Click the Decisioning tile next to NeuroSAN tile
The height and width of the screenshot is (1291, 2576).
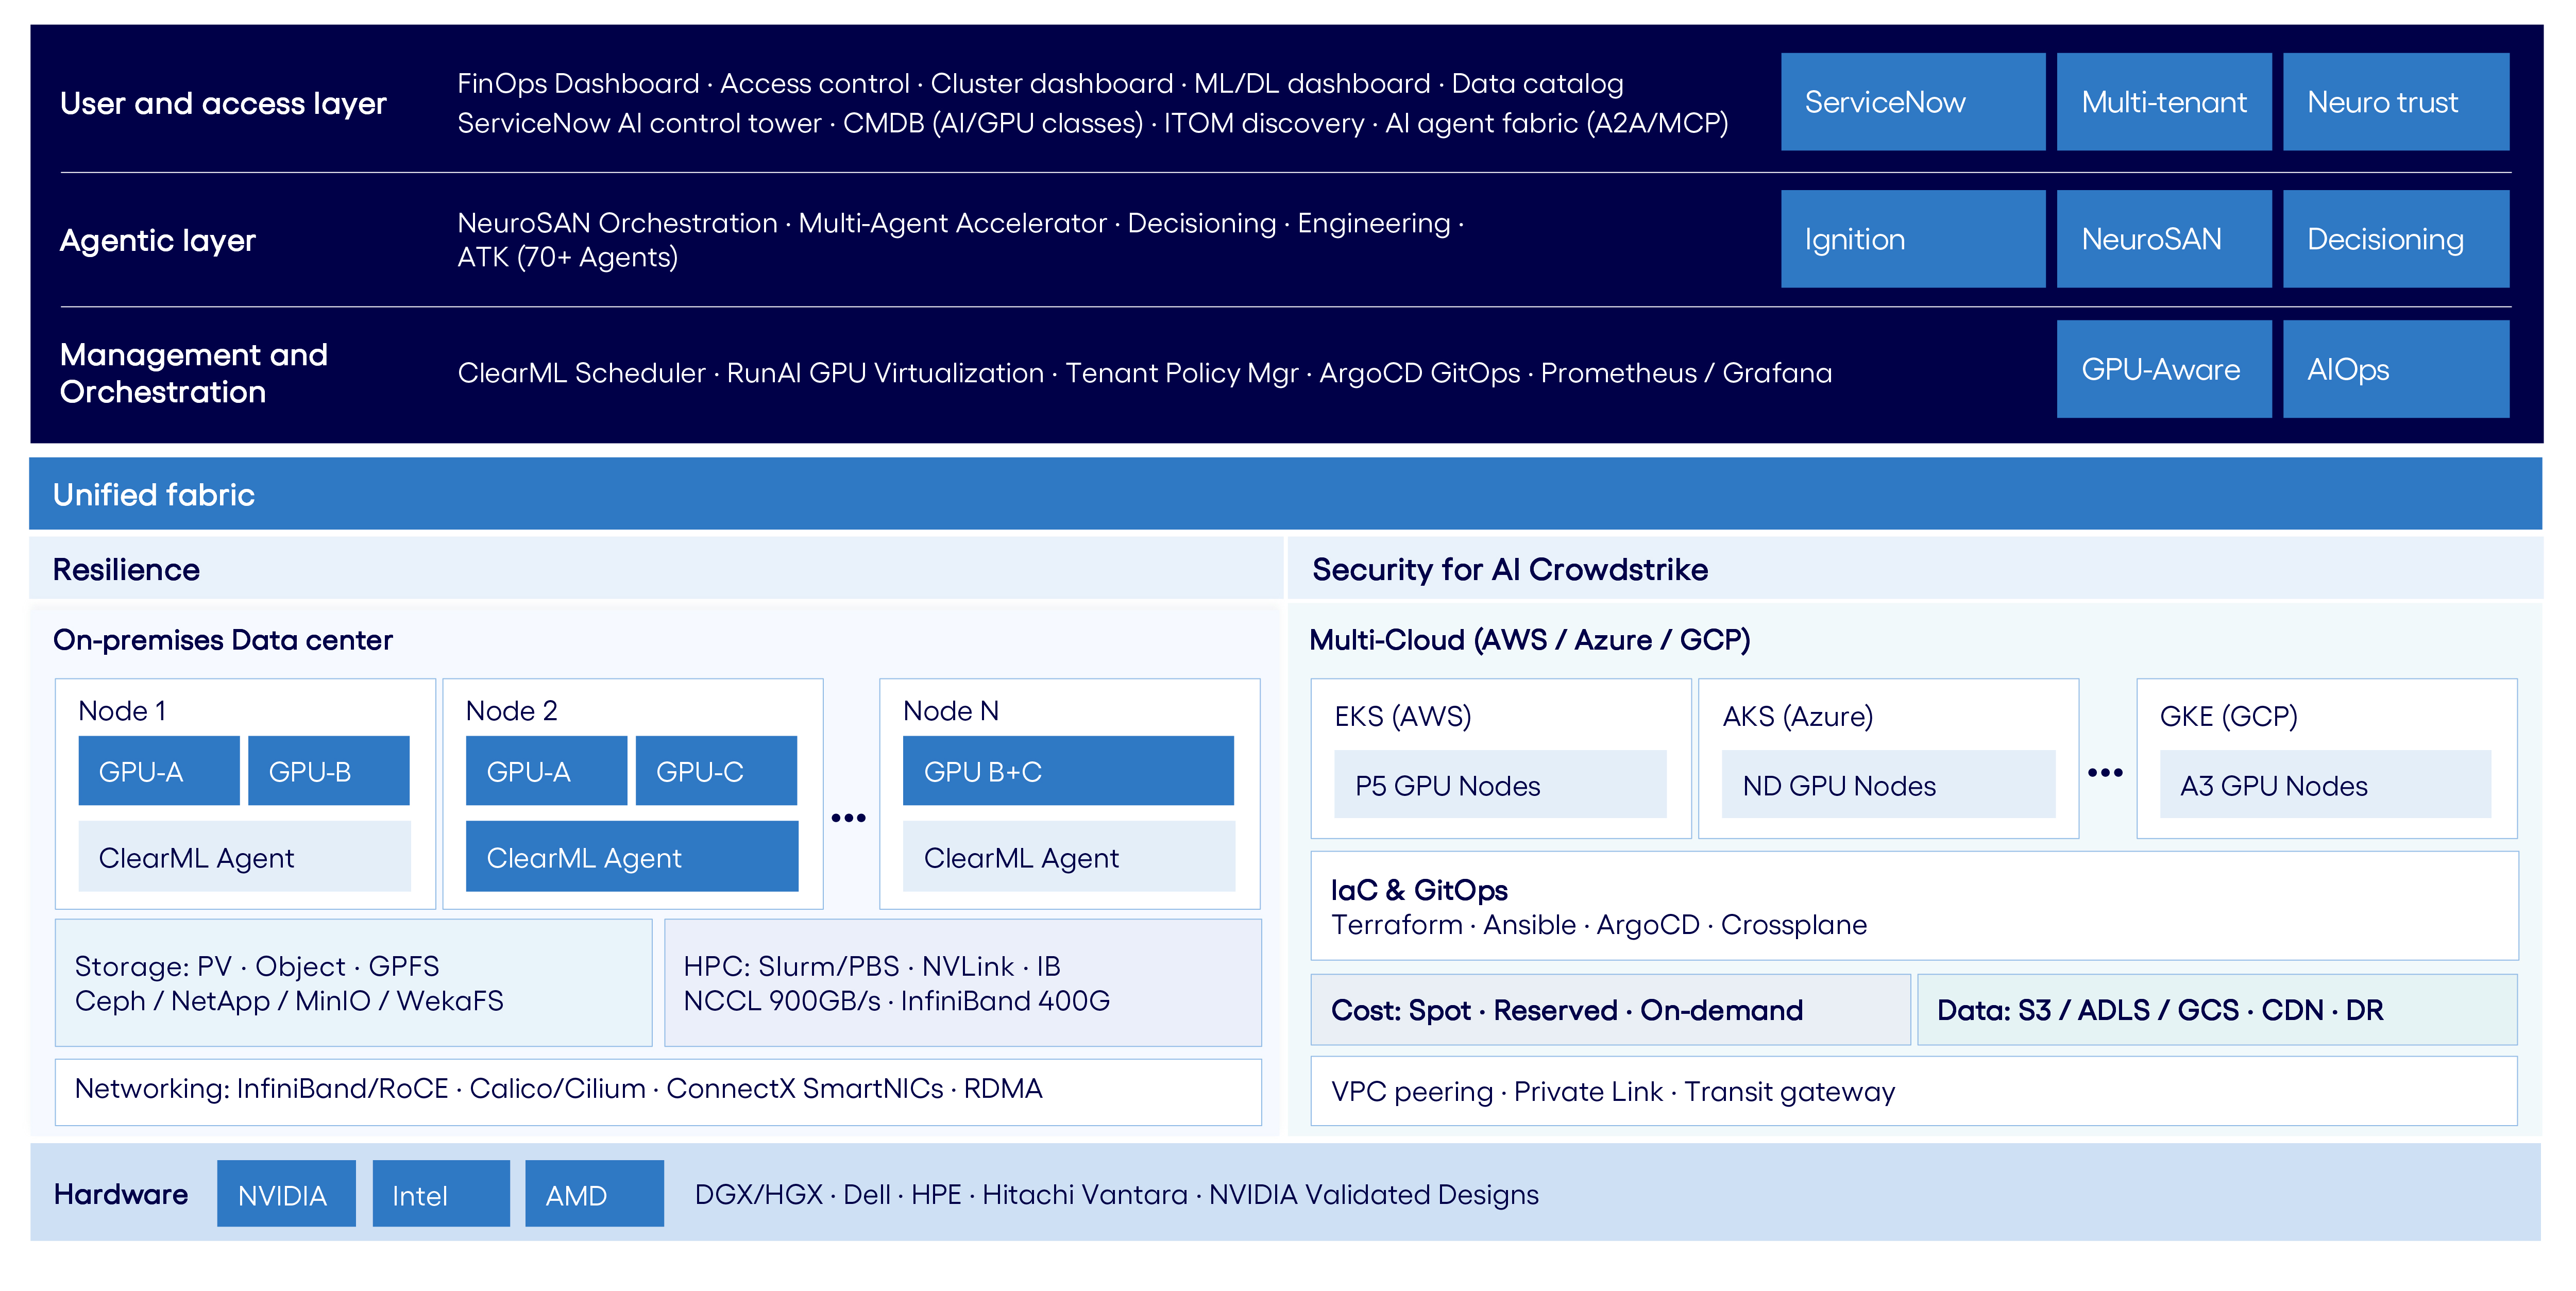click(2396, 239)
